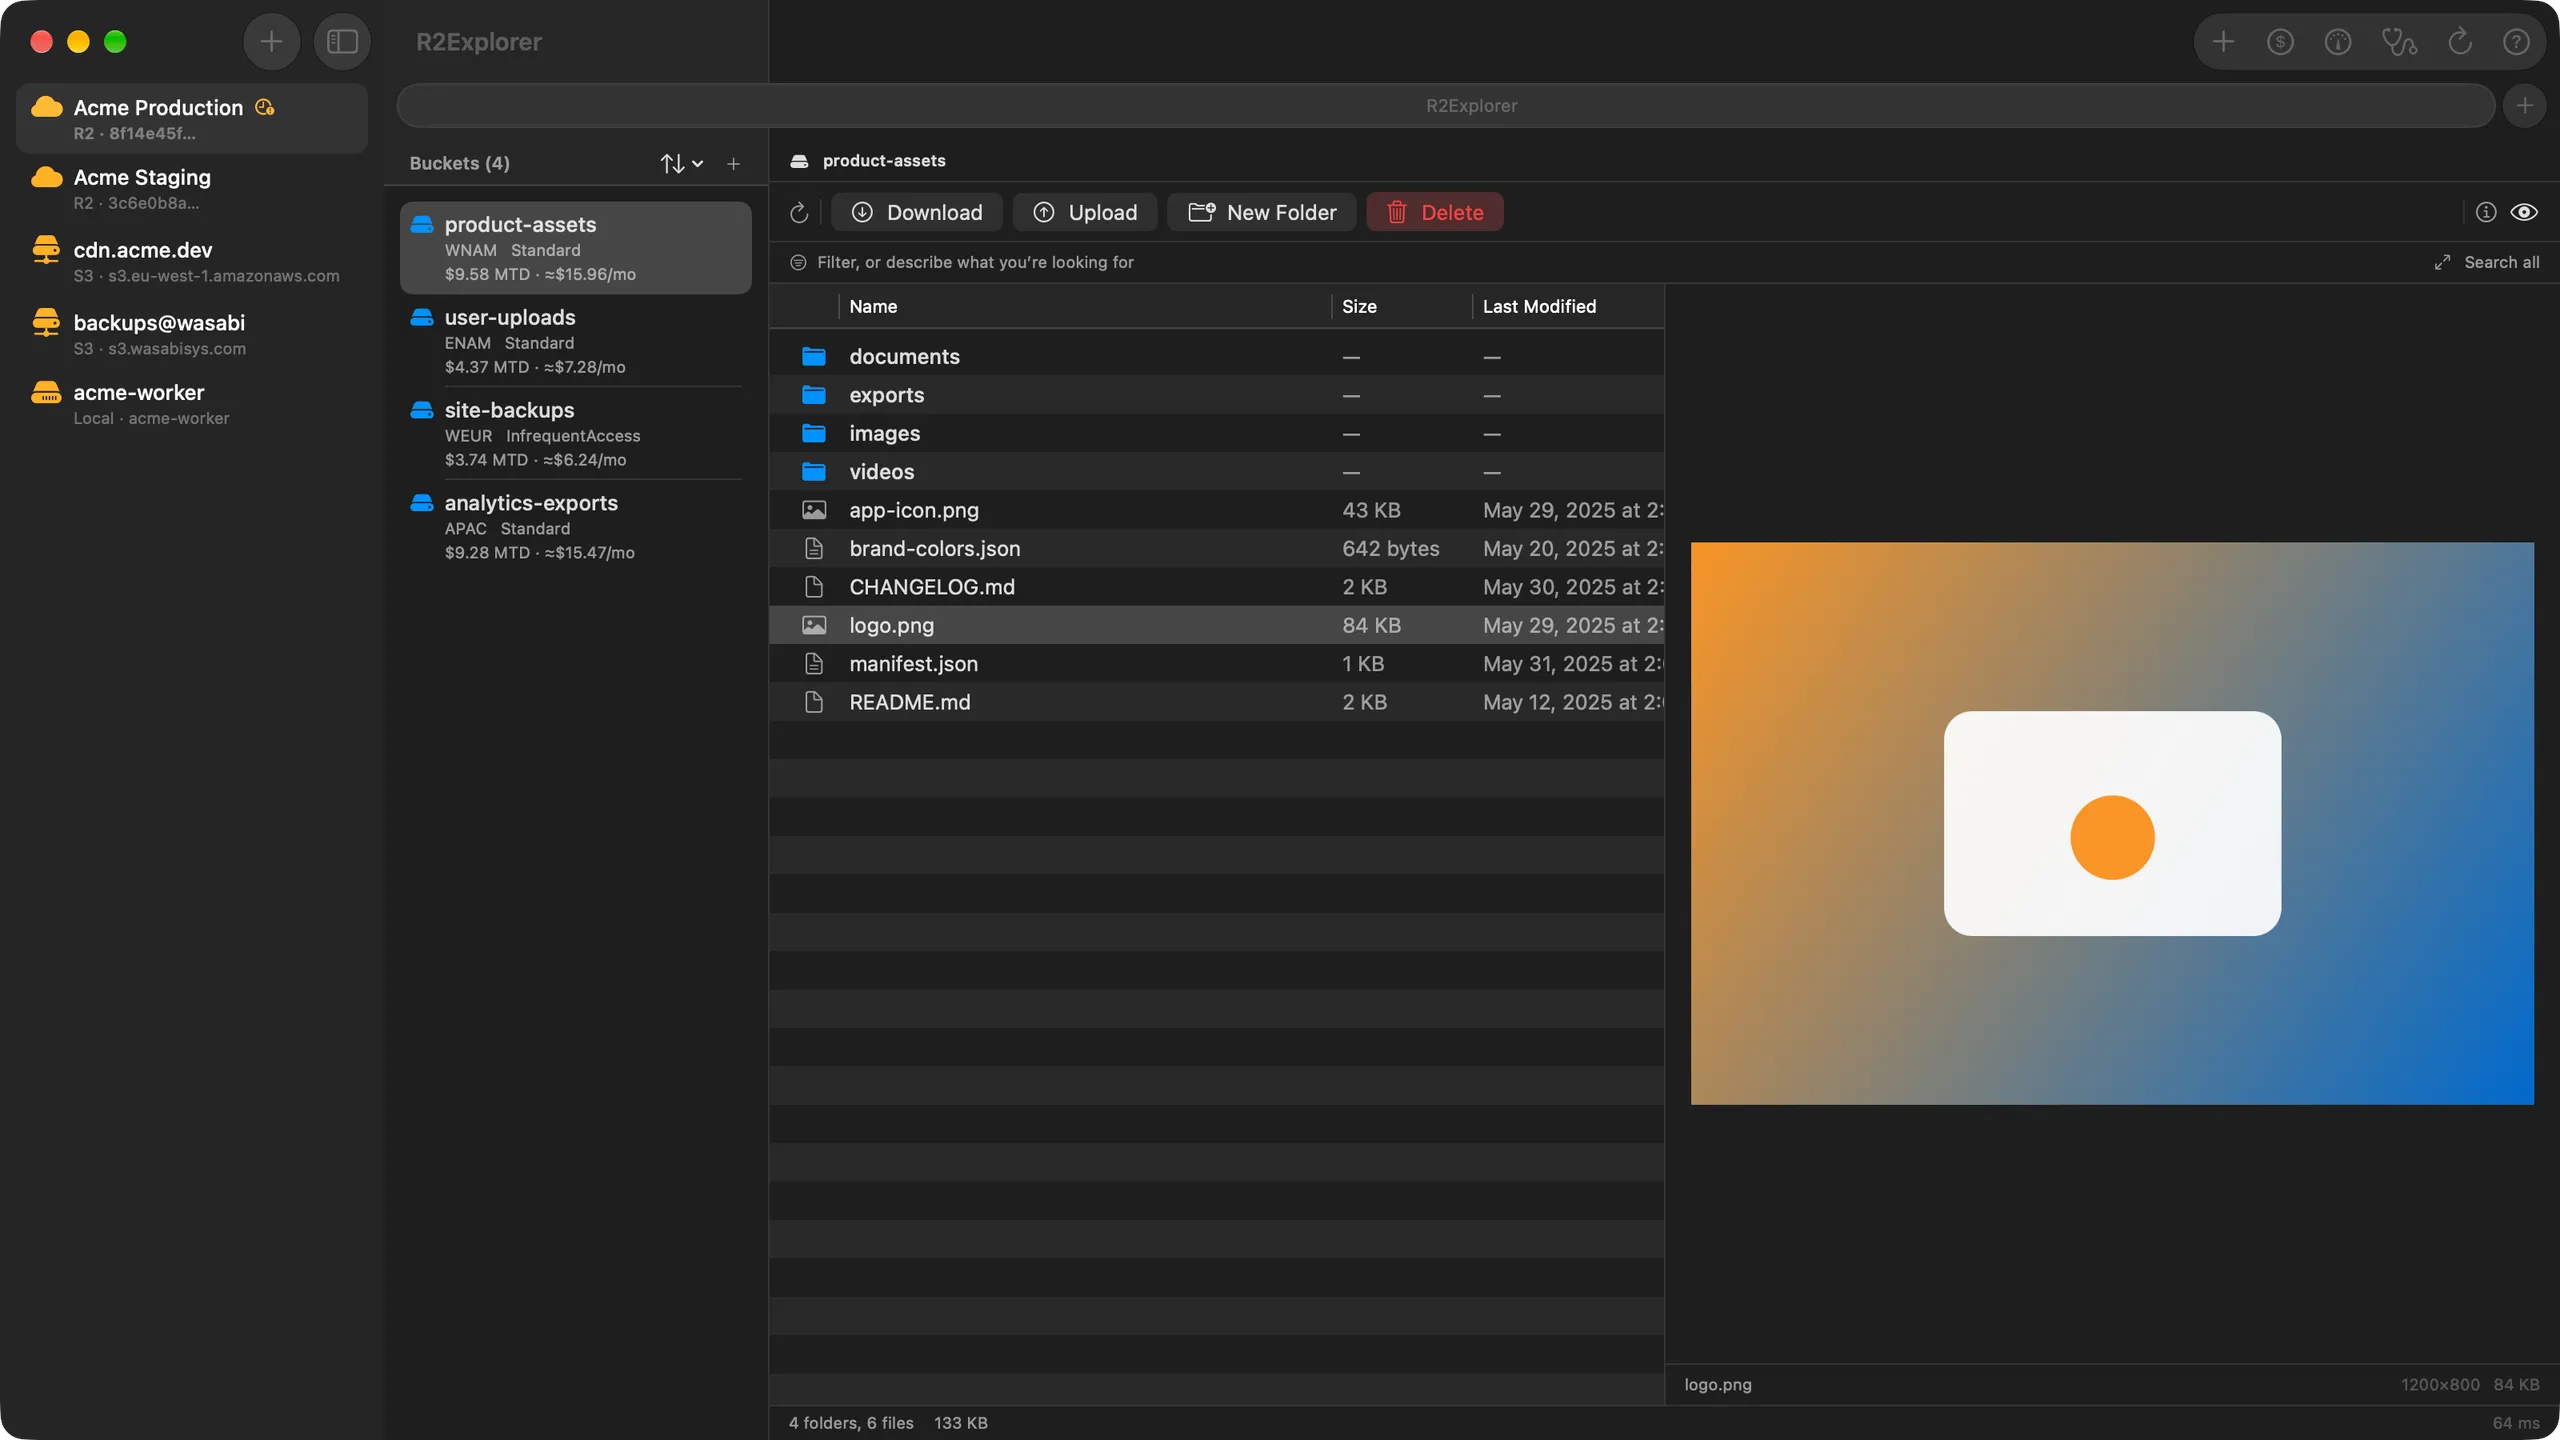This screenshot has height=1440, width=2560.
Task: Open the bucket sort order dropdown
Action: point(682,163)
